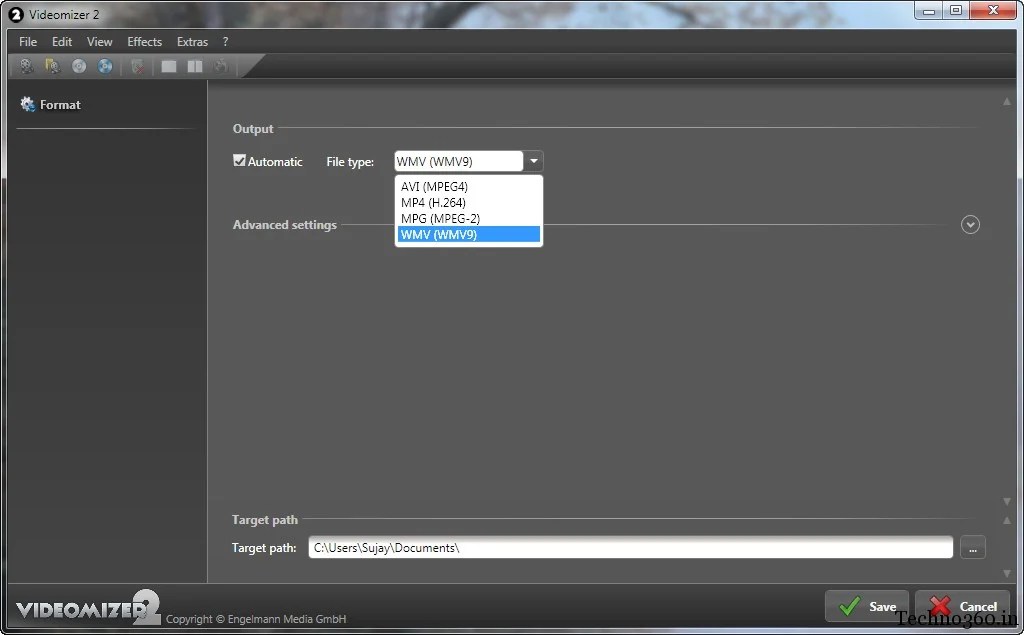Image resolution: width=1024 pixels, height=635 pixels.
Task: Minimize the Videomizer 2 window
Action: [929, 11]
